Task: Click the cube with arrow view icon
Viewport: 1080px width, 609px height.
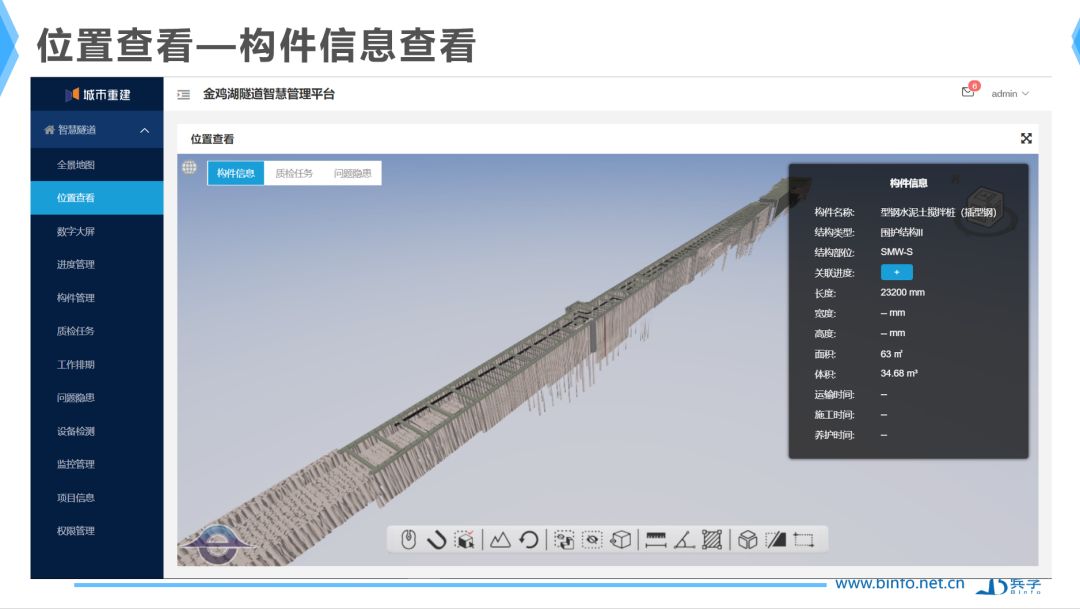Action: tap(621, 539)
